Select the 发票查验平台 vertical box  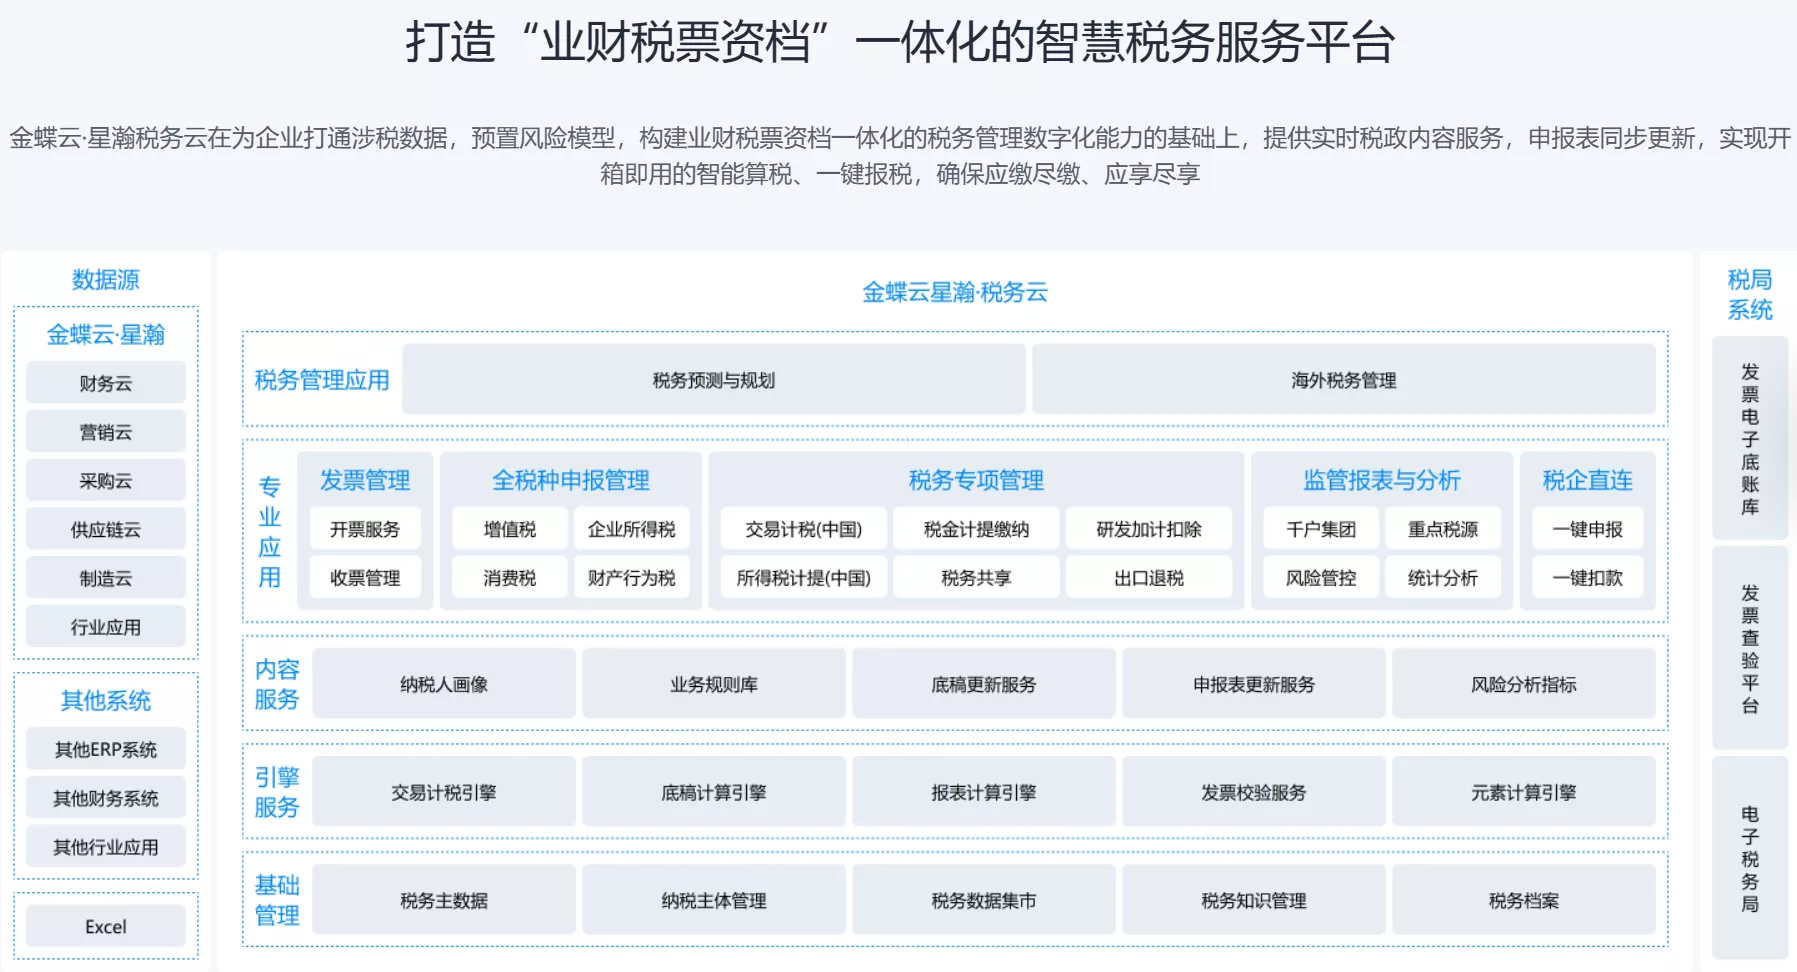tap(1750, 648)
